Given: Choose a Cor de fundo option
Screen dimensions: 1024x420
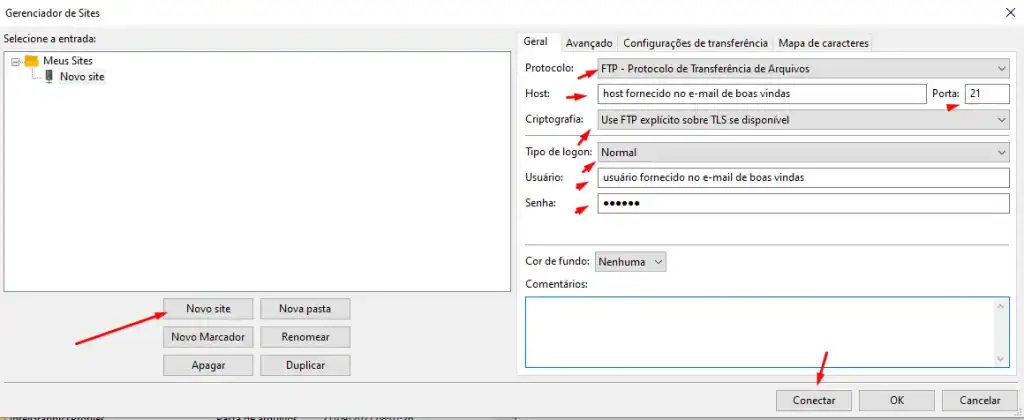Looking at the screenshot, I should pyautogui.click(x=630, y=261).
